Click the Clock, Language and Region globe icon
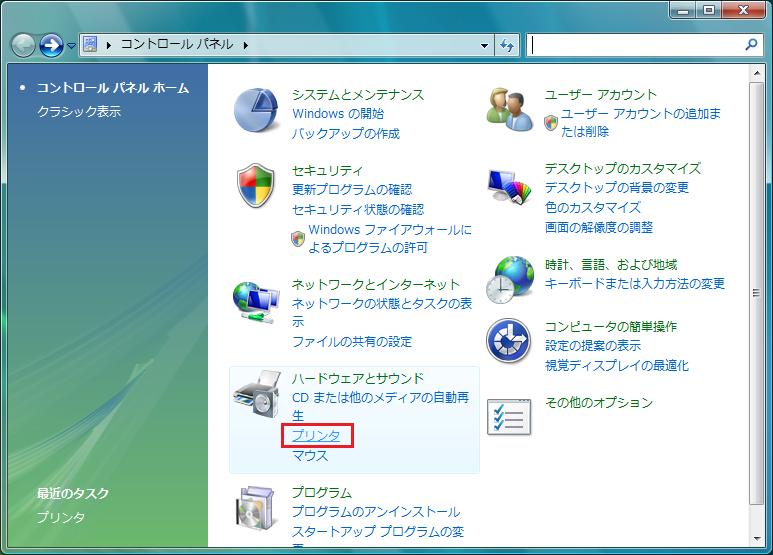The image size is (773, 555). (509, 279)
